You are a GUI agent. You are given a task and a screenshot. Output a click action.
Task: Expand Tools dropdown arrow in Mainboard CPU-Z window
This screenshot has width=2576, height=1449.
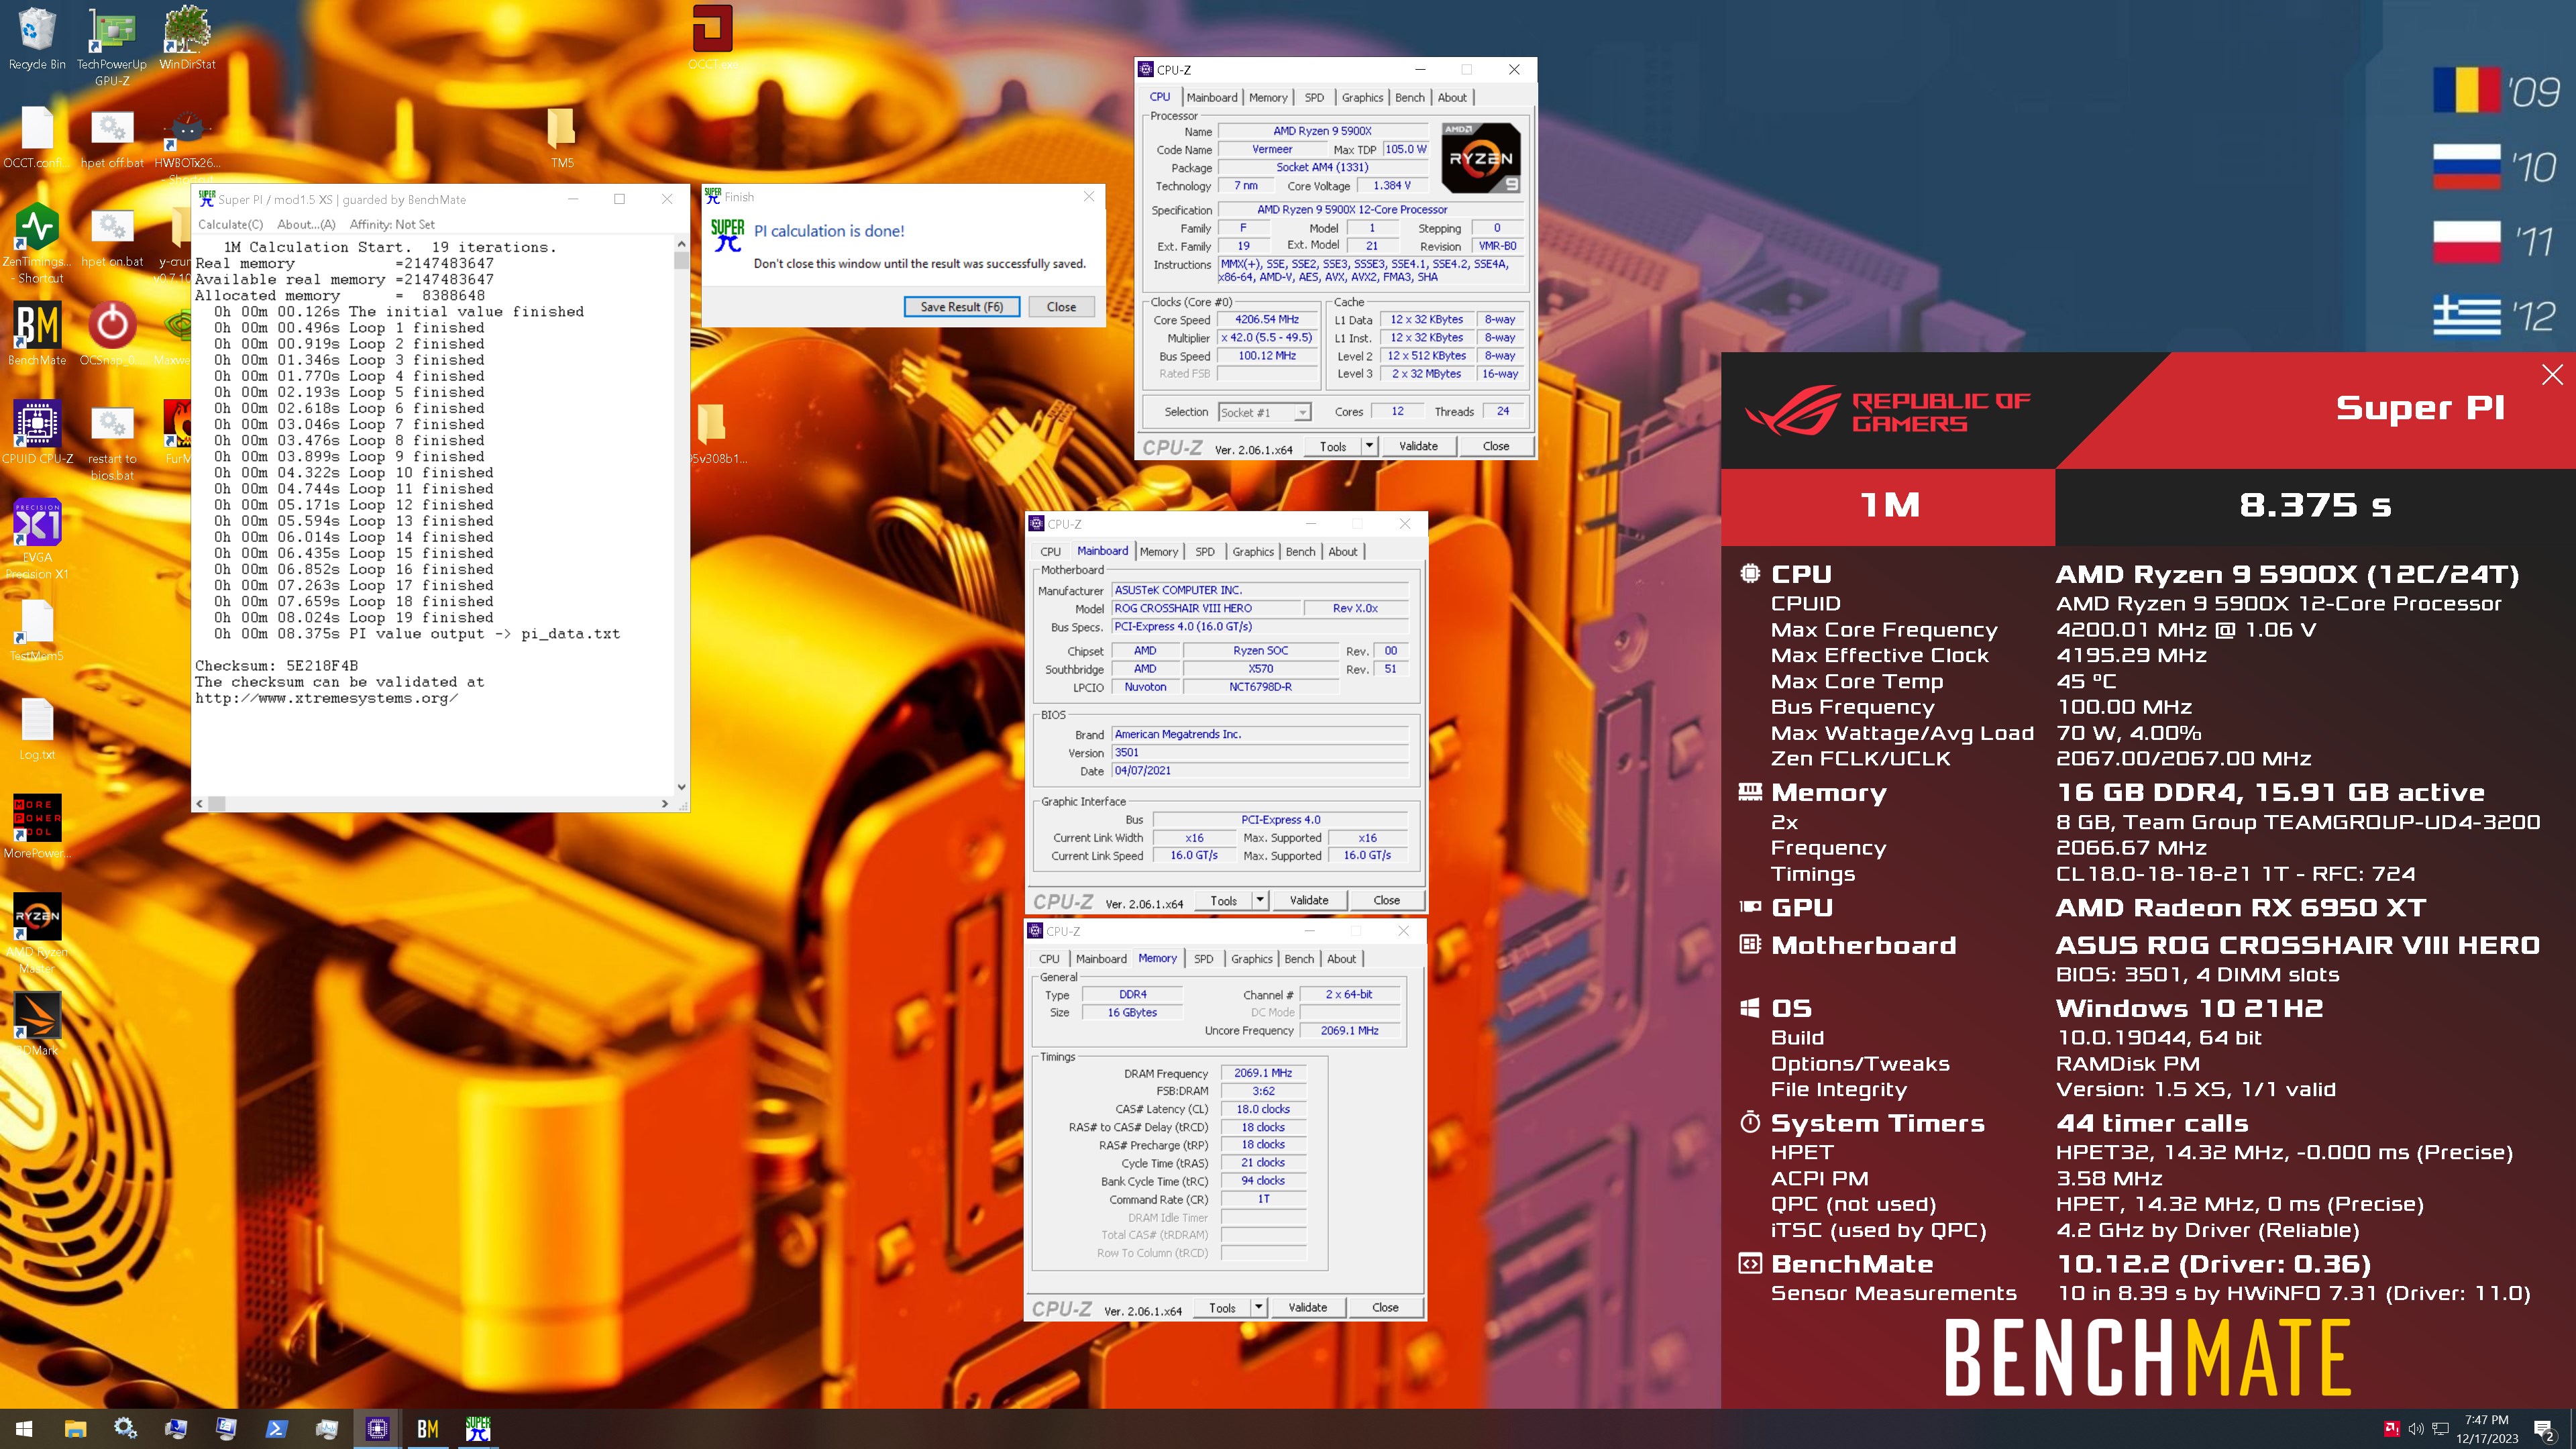1260,900
